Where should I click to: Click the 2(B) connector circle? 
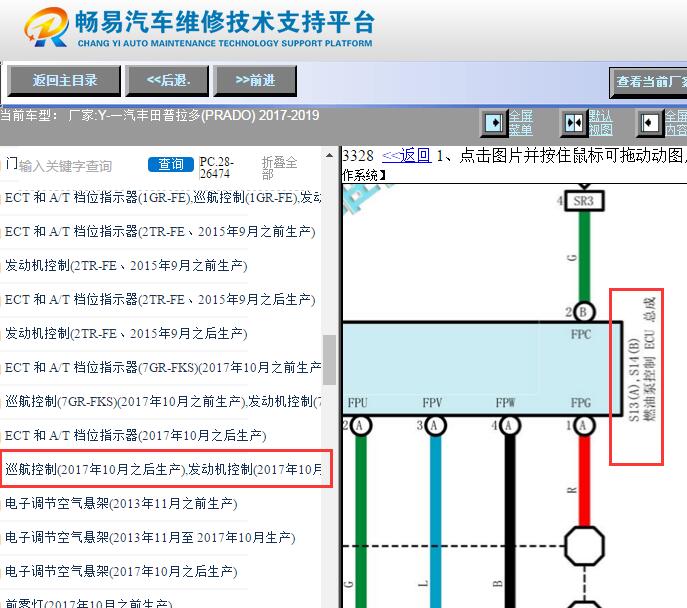(583, 312)
